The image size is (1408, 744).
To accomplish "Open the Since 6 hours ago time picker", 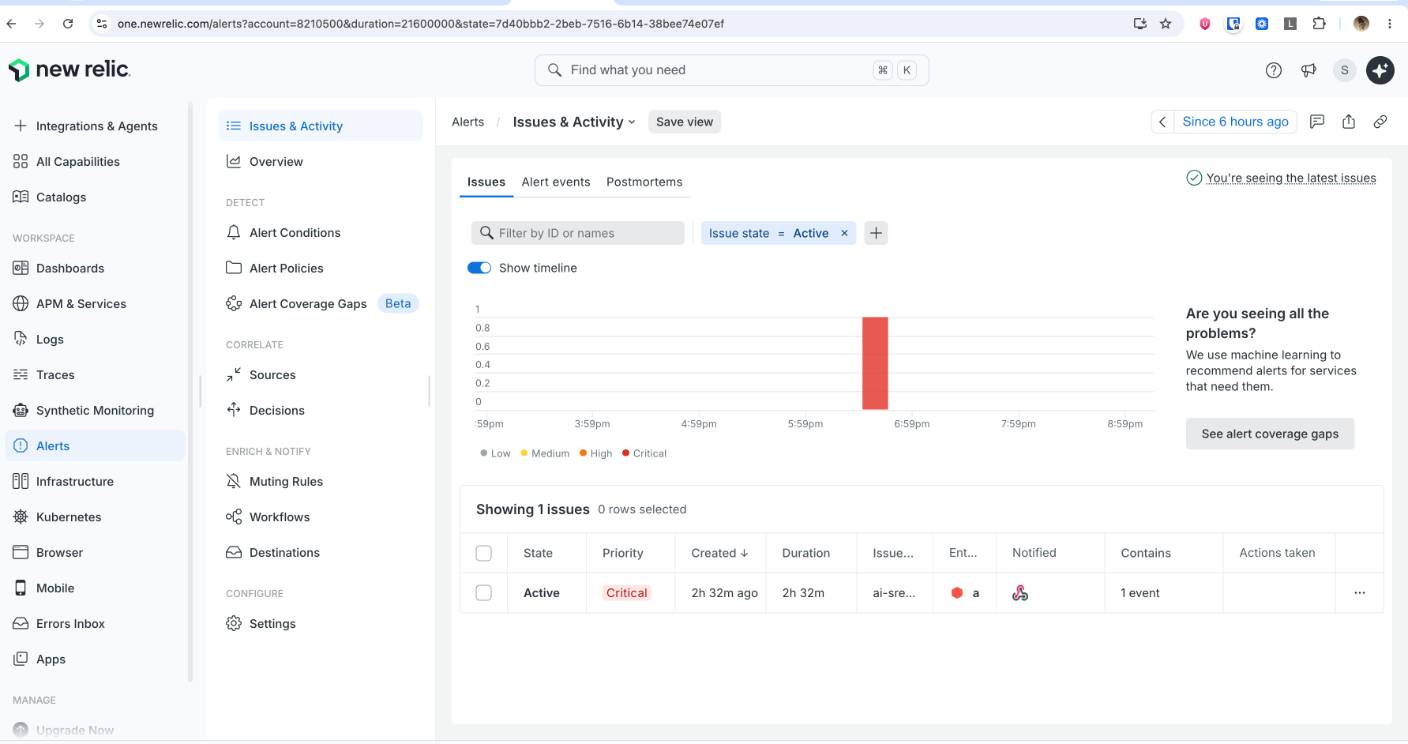I will click(x=1235, y=122).
